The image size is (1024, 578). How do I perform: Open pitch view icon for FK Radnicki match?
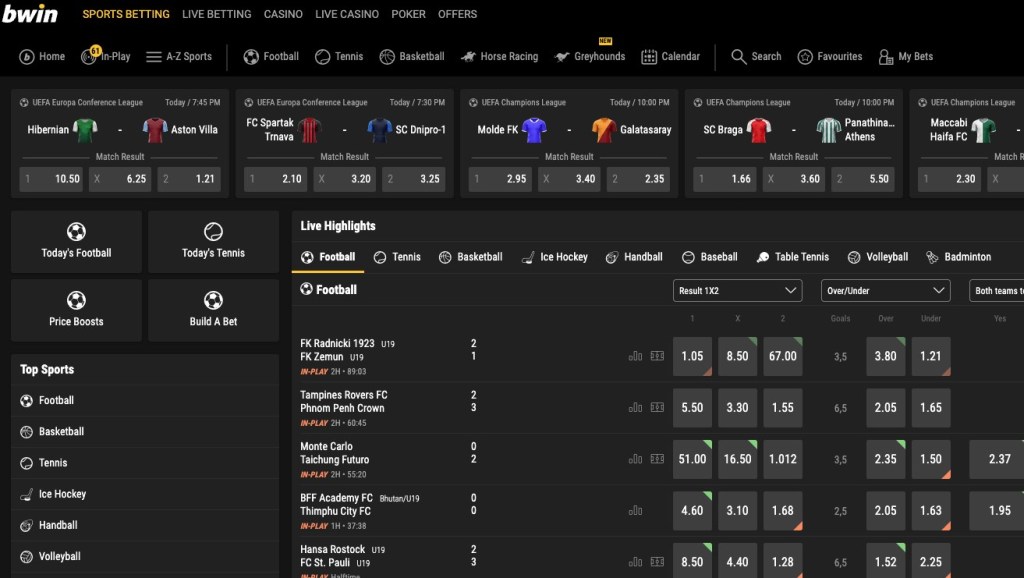pos(657,356)
